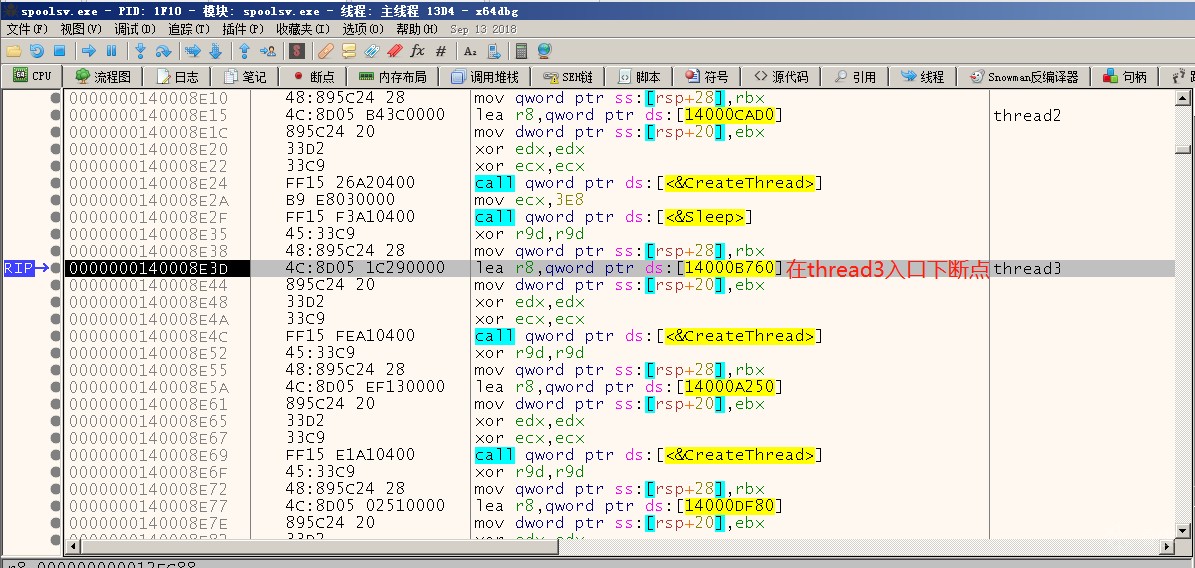The height and width of the screenshot is (568, 1195).
Task: Open bookmarks red tag icon
Action: coord(394,51)
